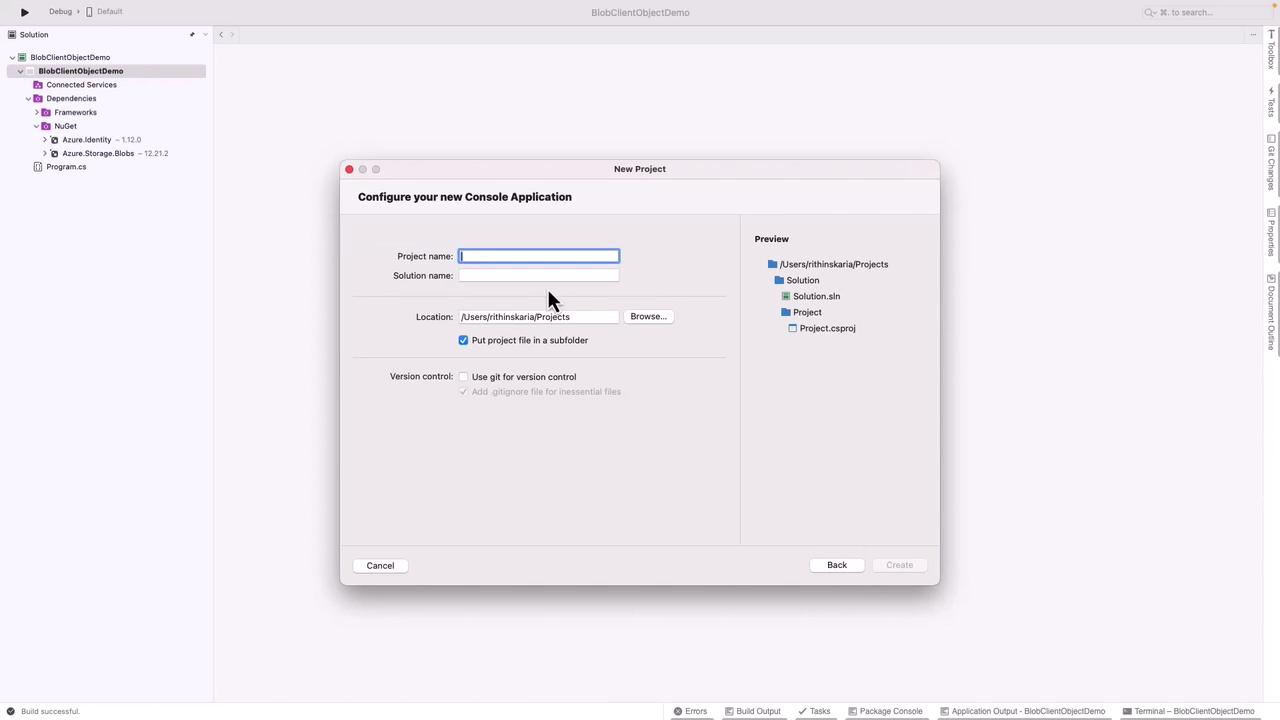Select Program.cs in the solution tree
The image size is (1280, 720).
tap(66, 167)
